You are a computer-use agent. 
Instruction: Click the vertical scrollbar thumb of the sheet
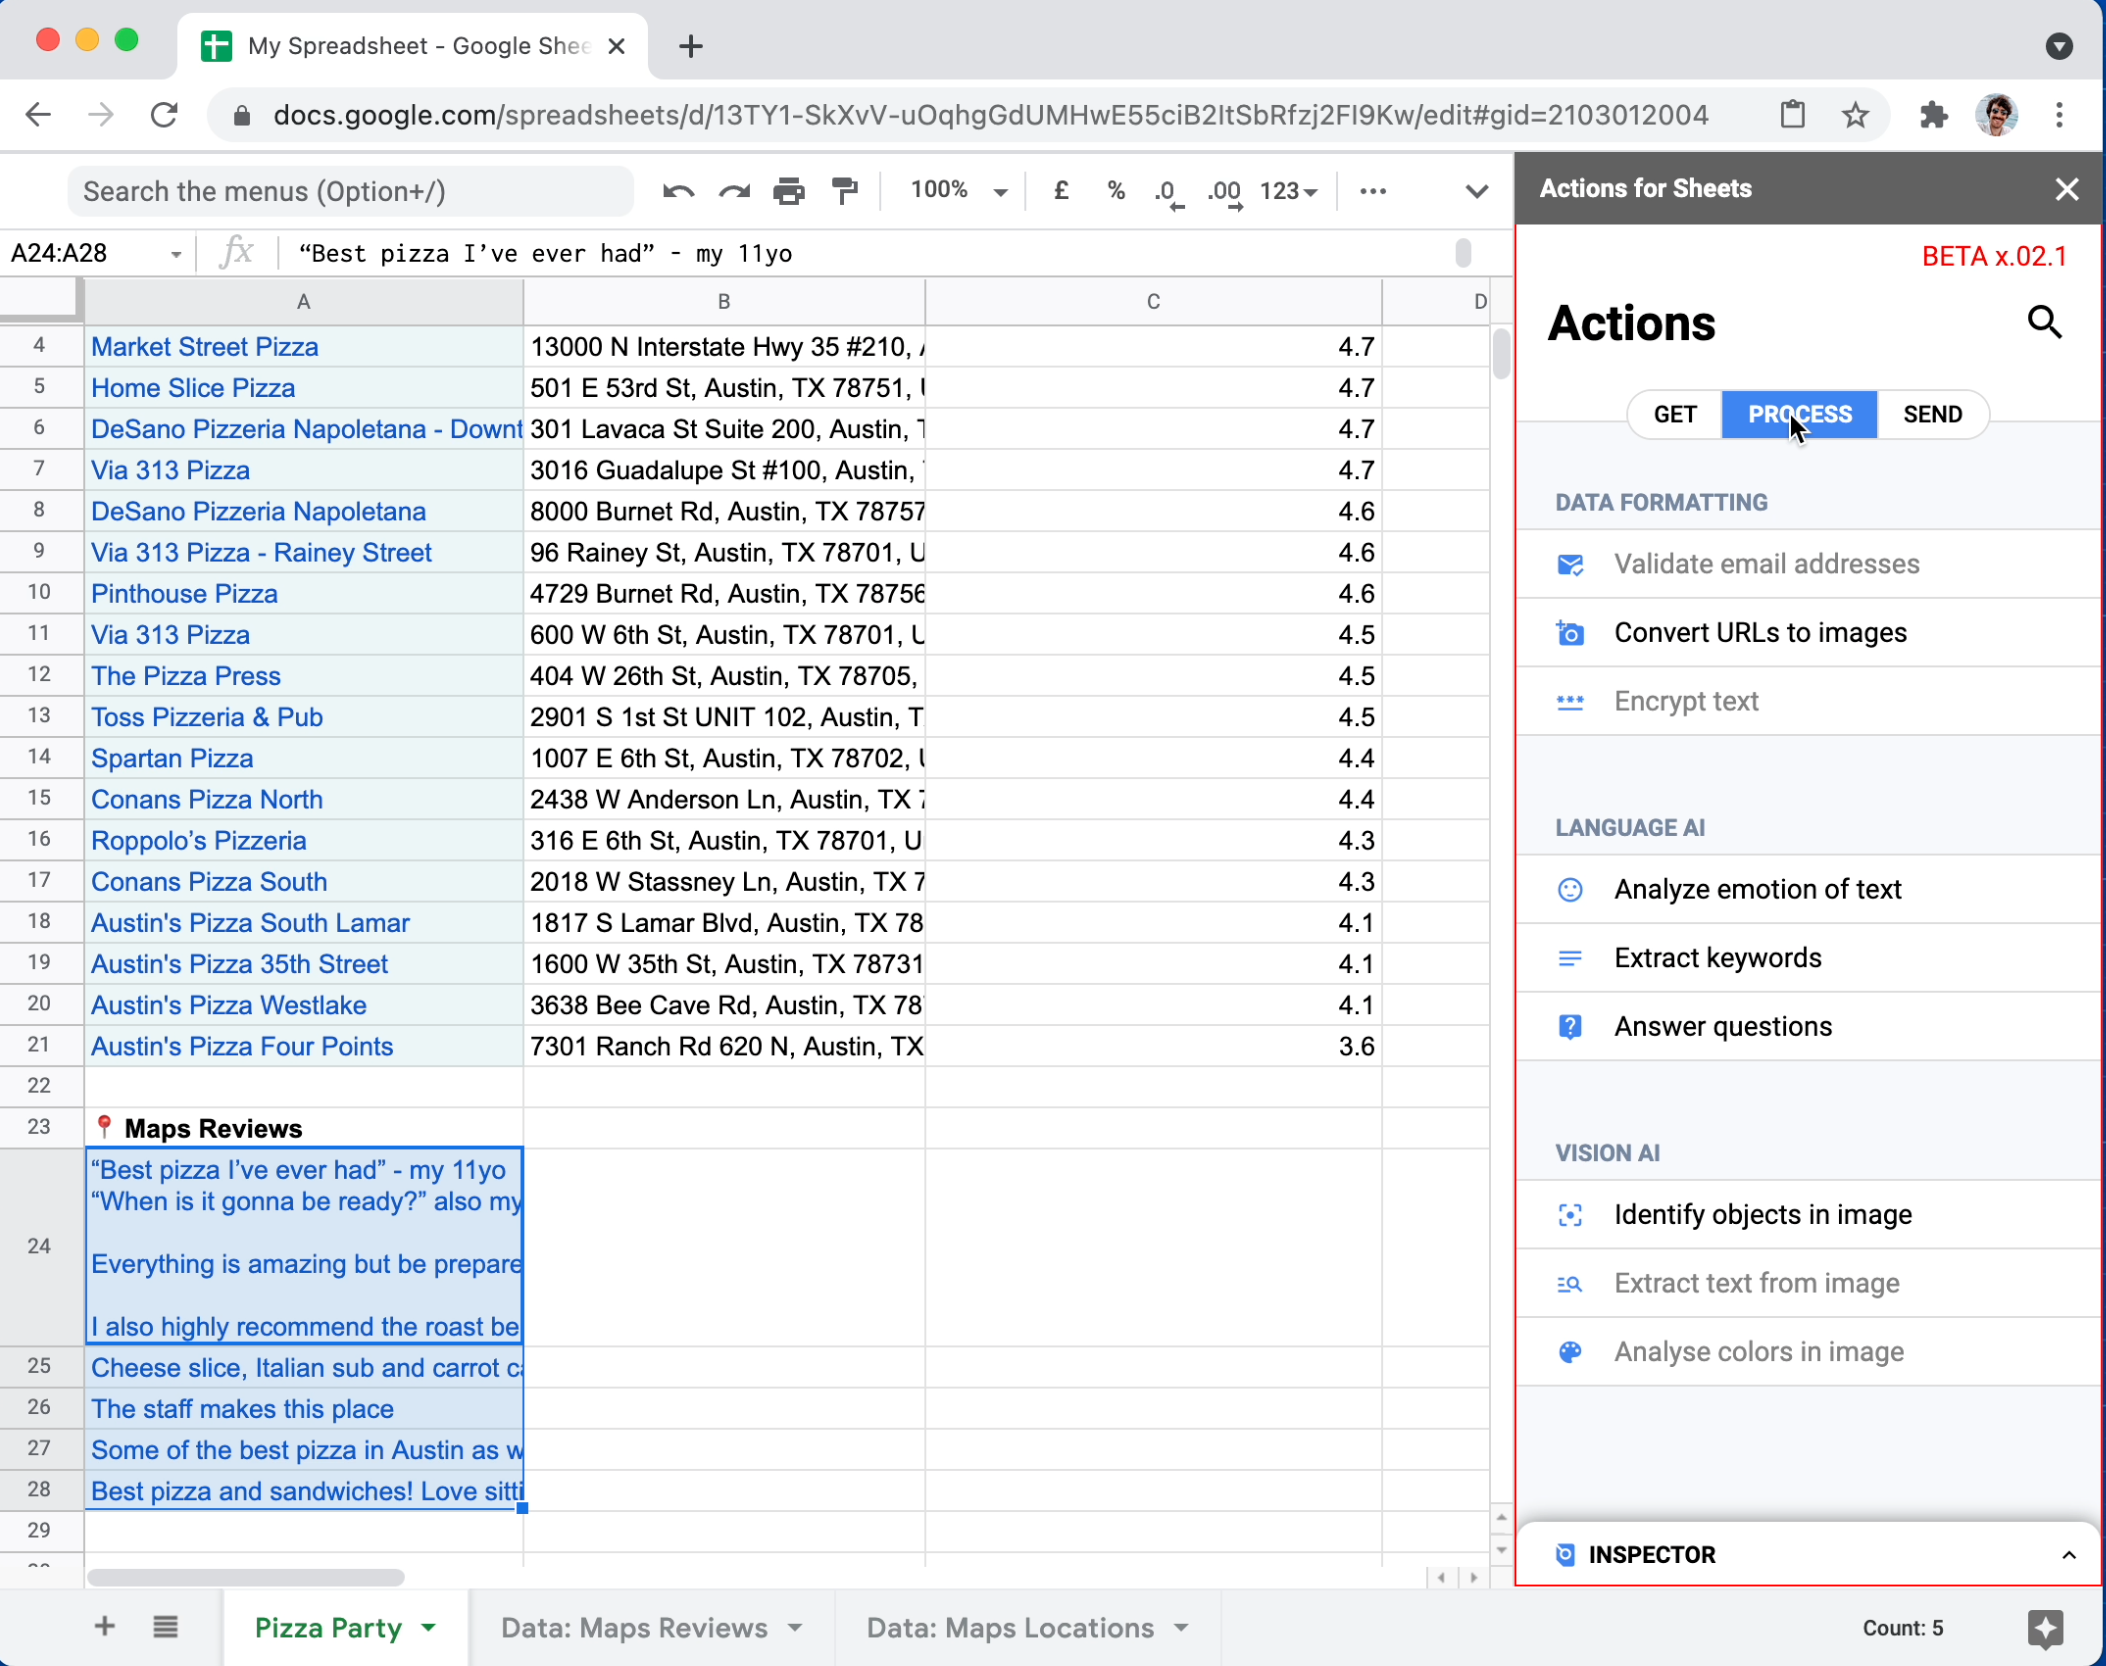(x=1501, y=354)
